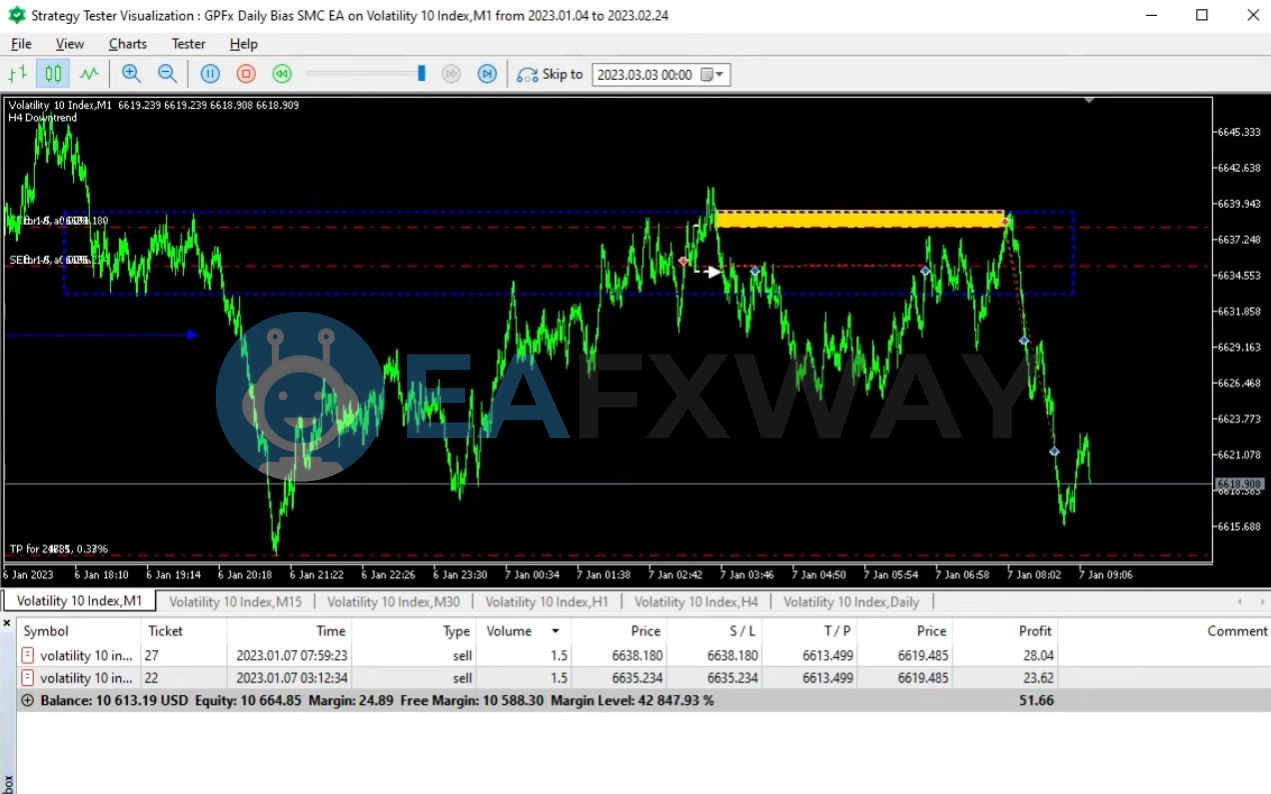The image size is (1271, 794).
Task: Switch chart to bar chart mode
Action: click(x=18, y=73)
